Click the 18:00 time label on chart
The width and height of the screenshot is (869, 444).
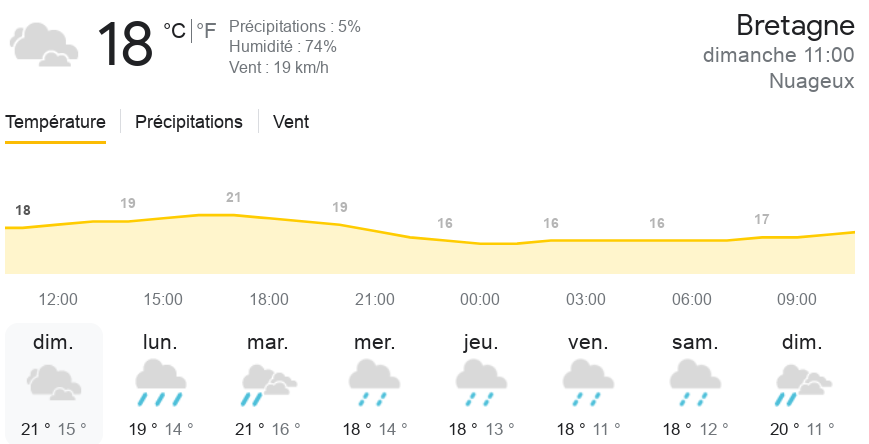coord(269,299)
